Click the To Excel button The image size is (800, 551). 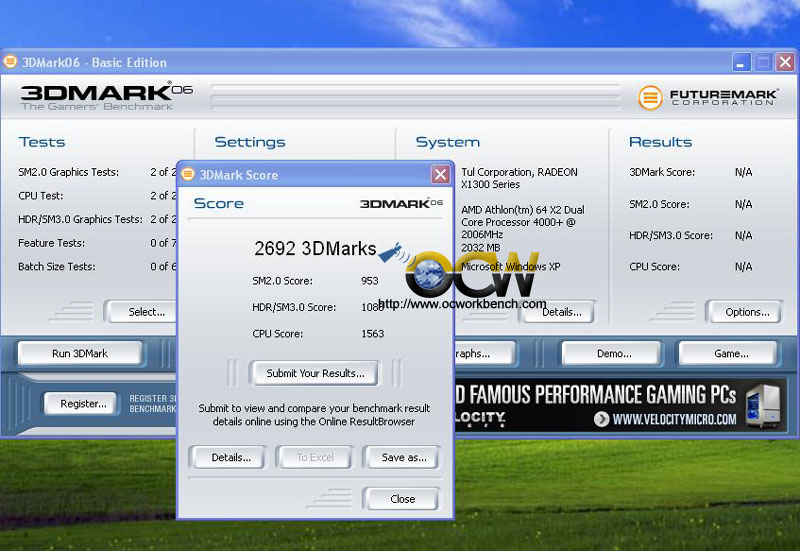(x=315, y=457)
